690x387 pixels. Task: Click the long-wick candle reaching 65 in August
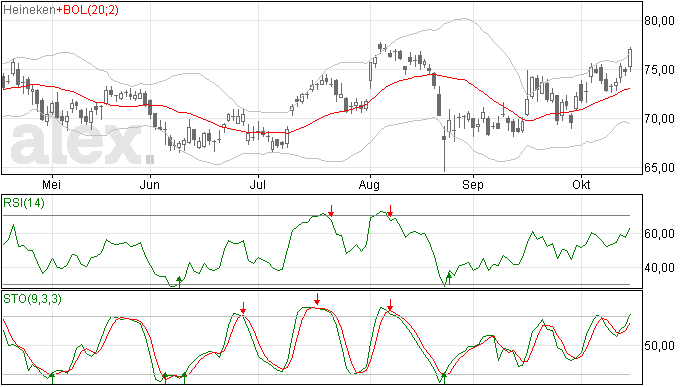(444, 148)
